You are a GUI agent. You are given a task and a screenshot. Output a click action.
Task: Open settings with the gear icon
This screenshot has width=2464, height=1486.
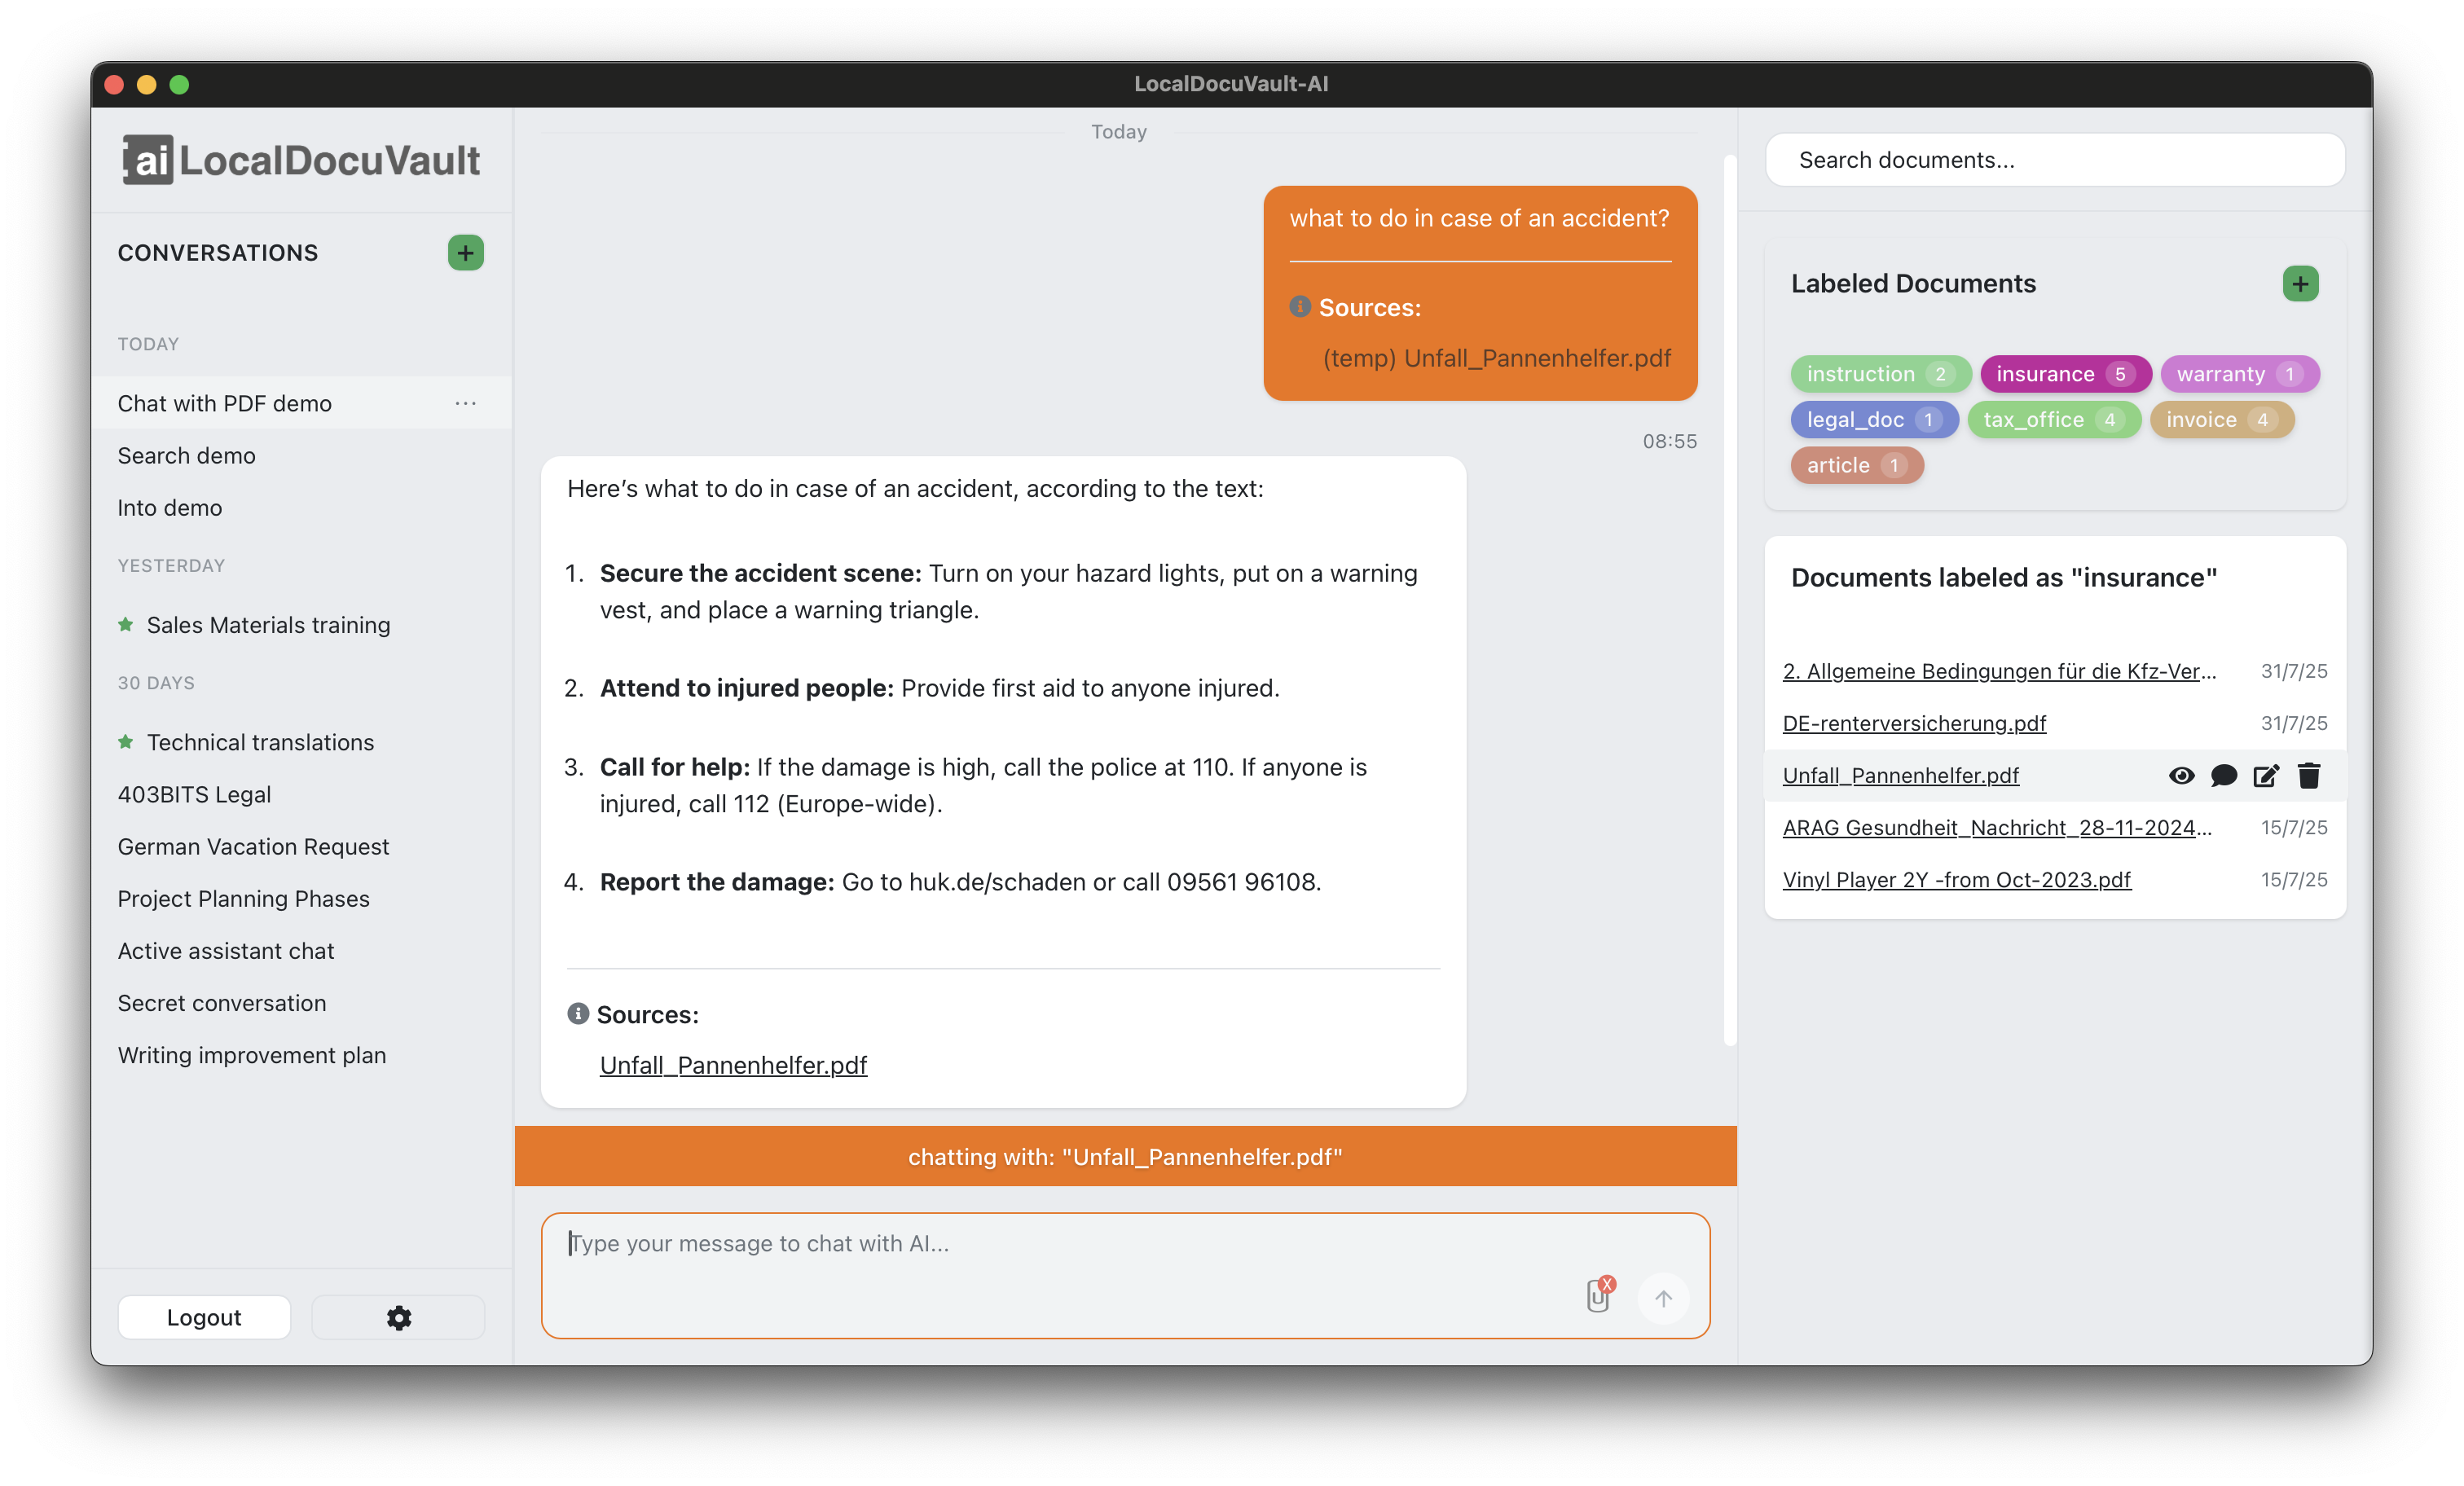tap(398, 1317)
